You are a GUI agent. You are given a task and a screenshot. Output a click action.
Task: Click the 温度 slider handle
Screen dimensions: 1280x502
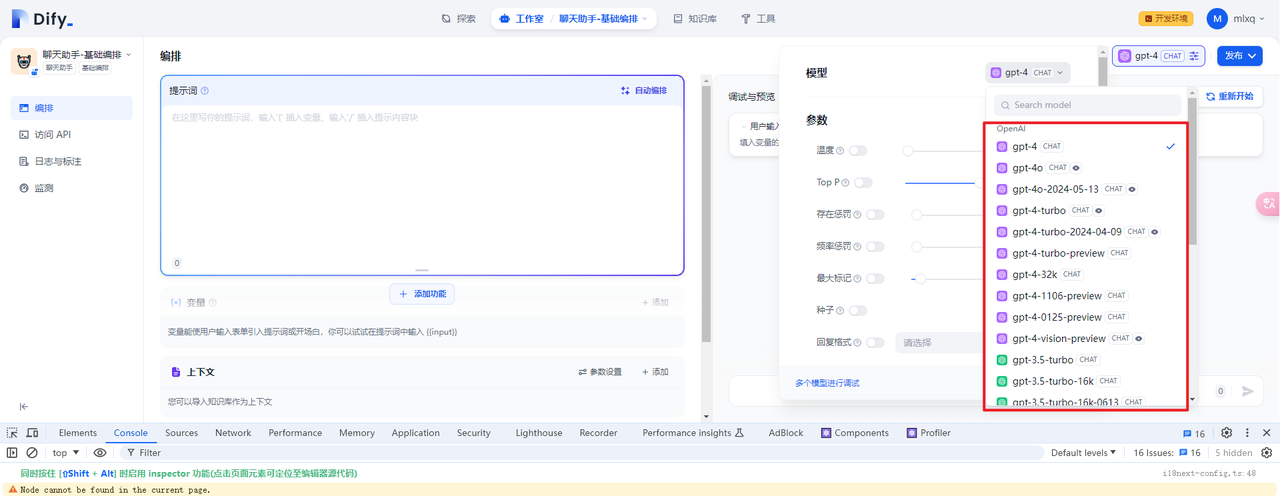(x=908, y=151)
